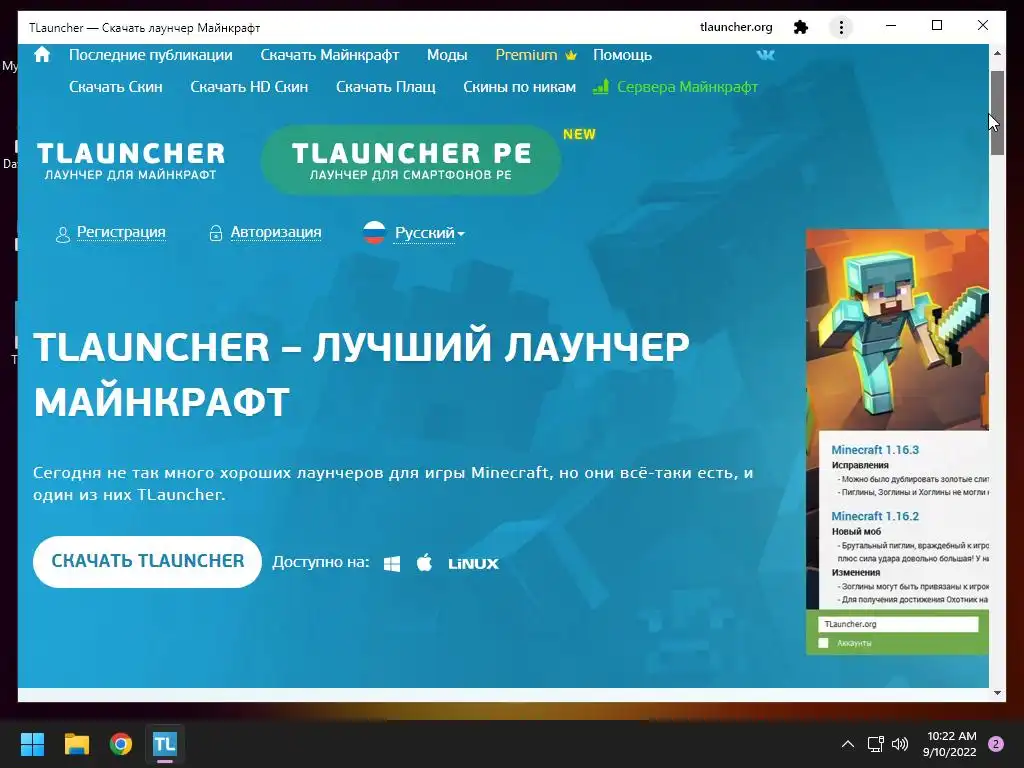Click the green server stats icon

pyautogui.click(x=601, y=86)
